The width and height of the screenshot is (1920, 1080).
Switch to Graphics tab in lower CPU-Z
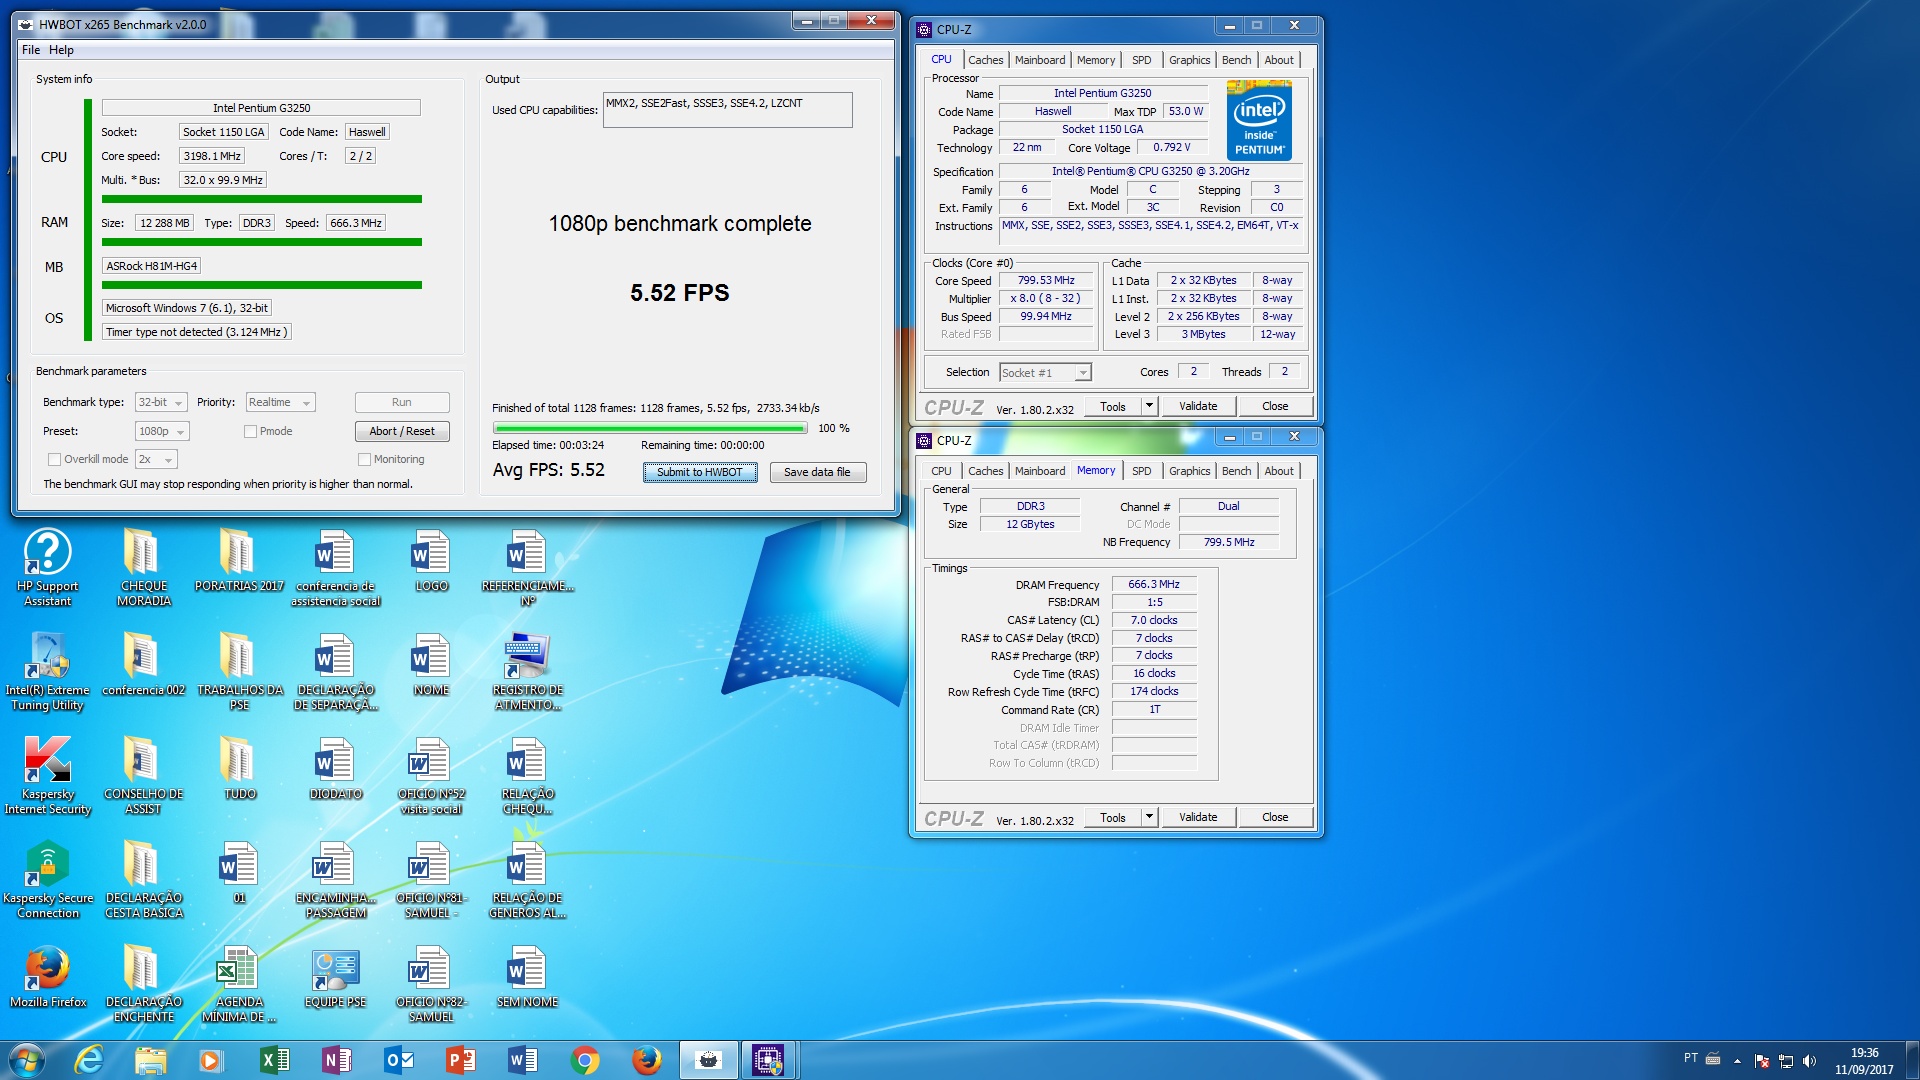(1189, 471)
